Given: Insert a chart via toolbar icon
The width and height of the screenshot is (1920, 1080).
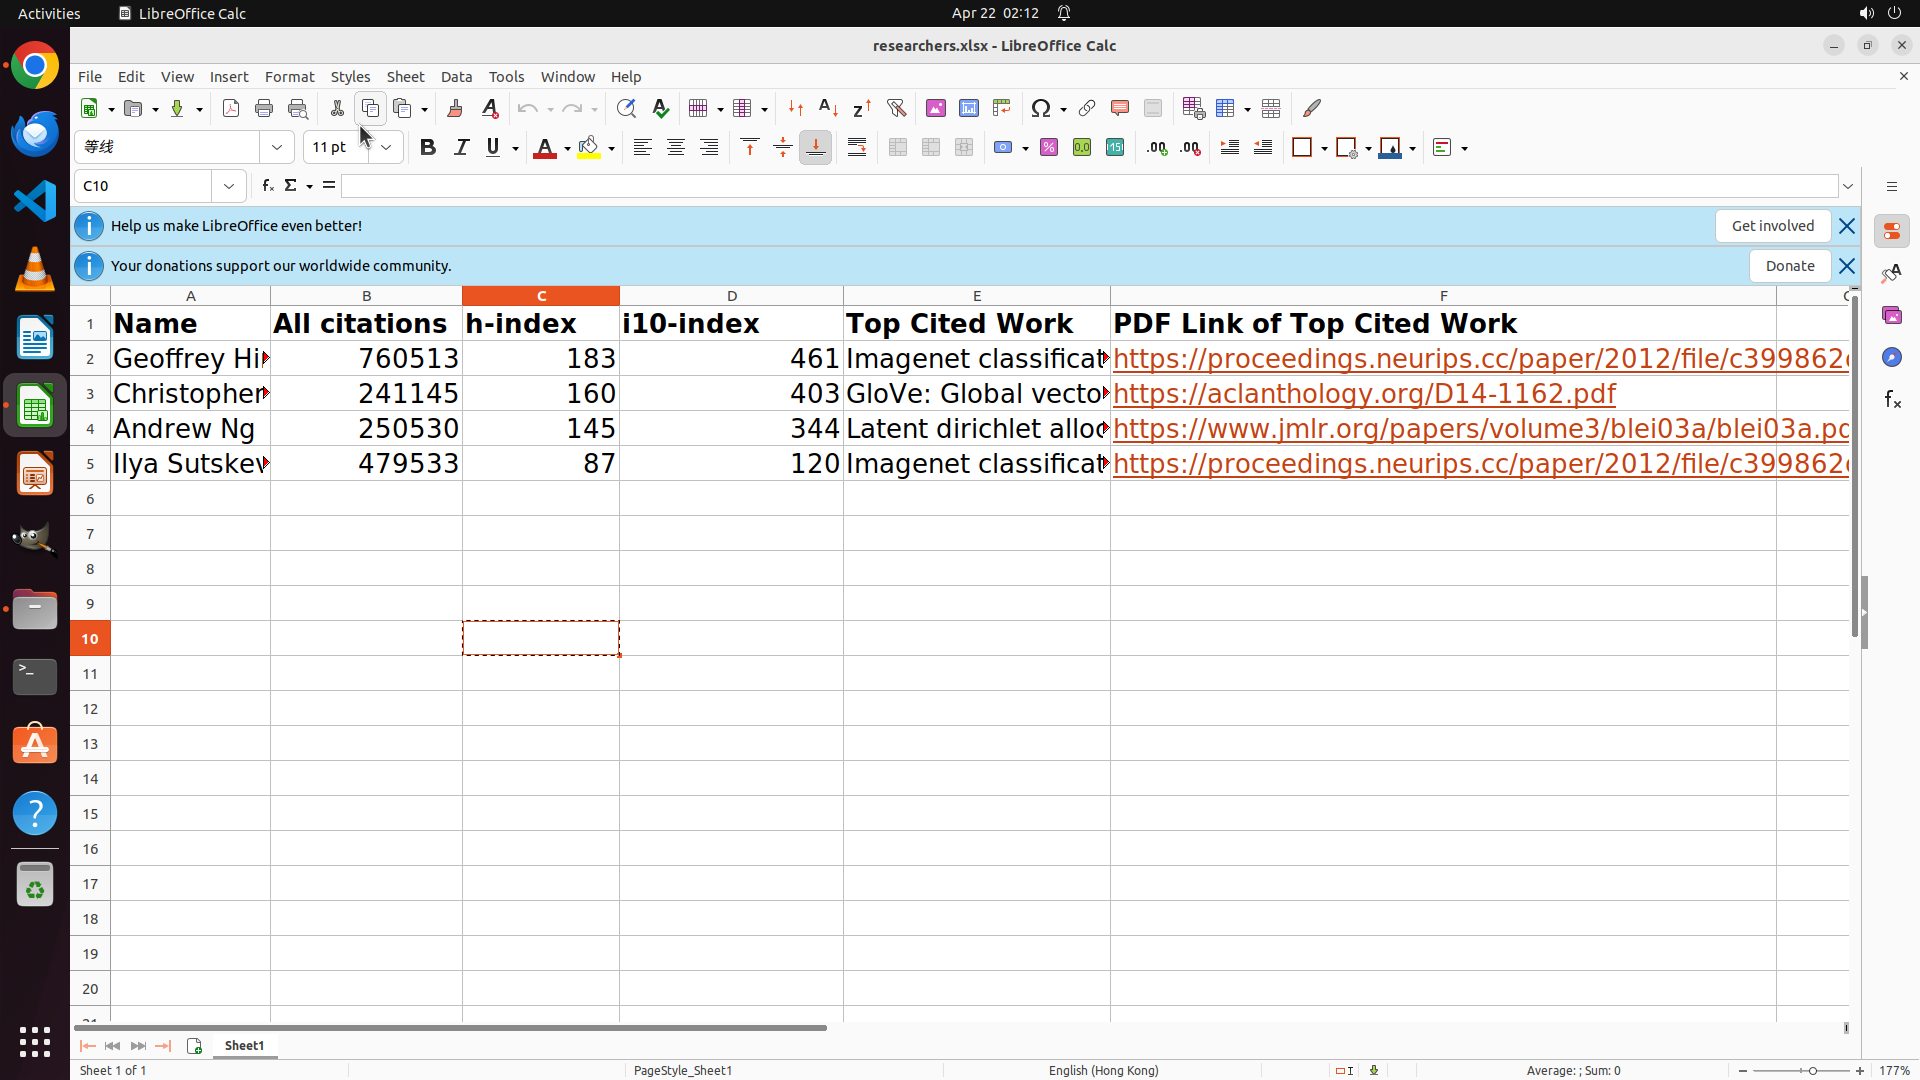Looking at the screenshot, I should click(x=968, y=108).
